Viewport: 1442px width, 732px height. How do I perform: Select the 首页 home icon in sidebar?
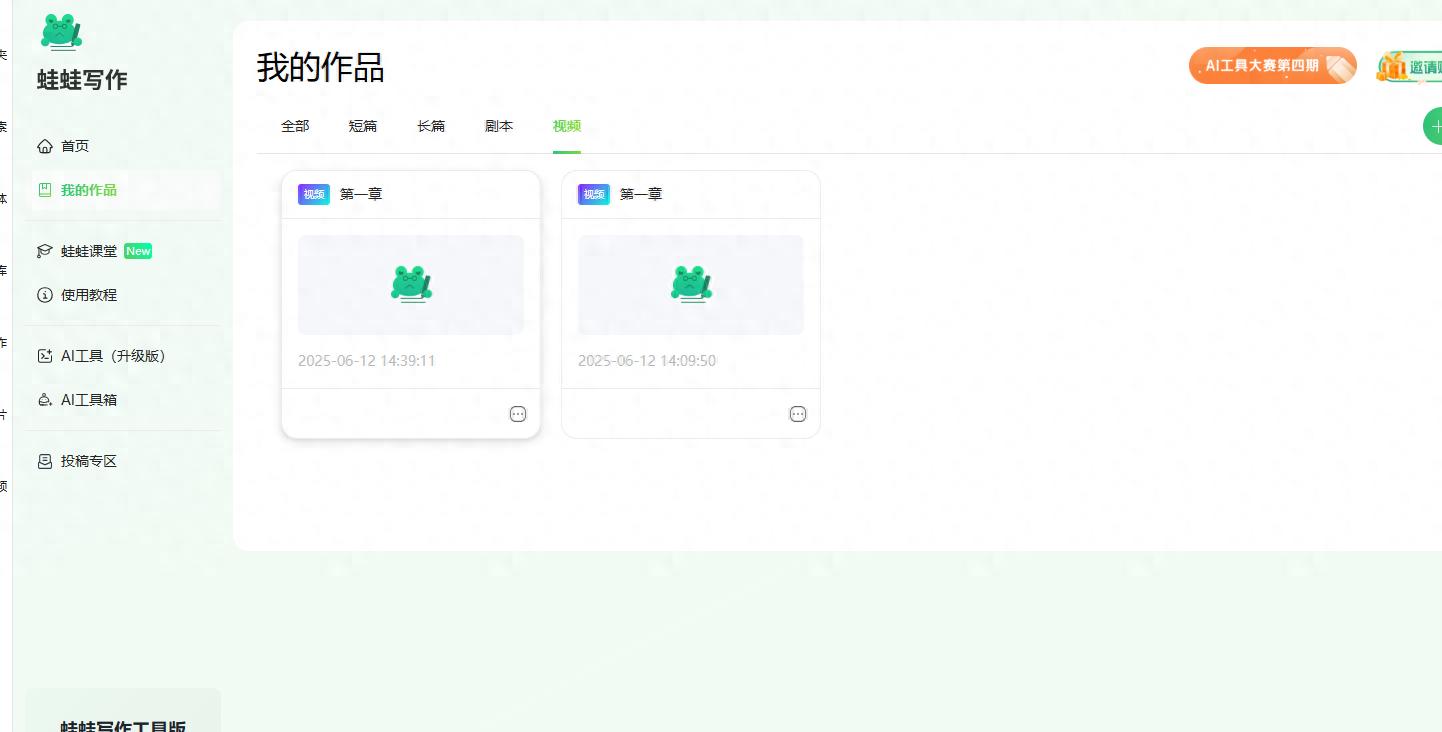click(x=45, y=145)
